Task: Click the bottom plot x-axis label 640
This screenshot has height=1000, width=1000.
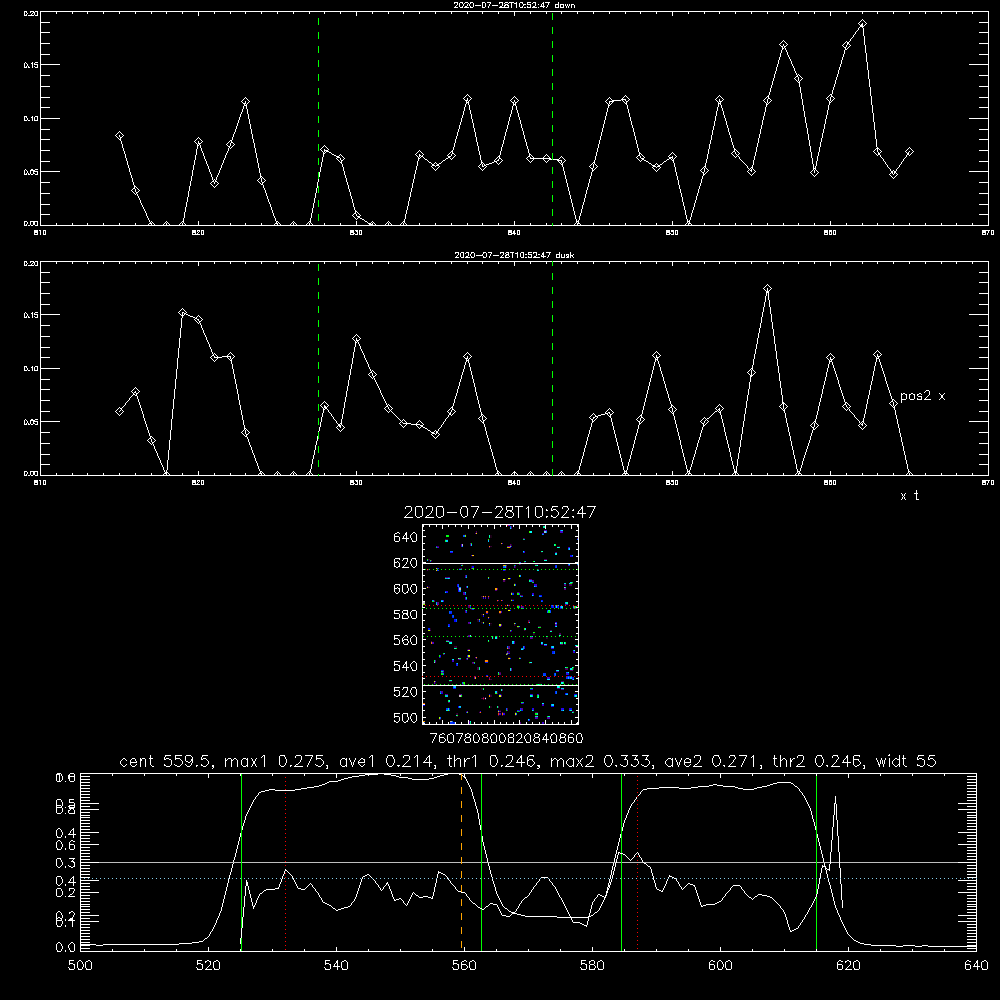Action: (x=976, y=966)
